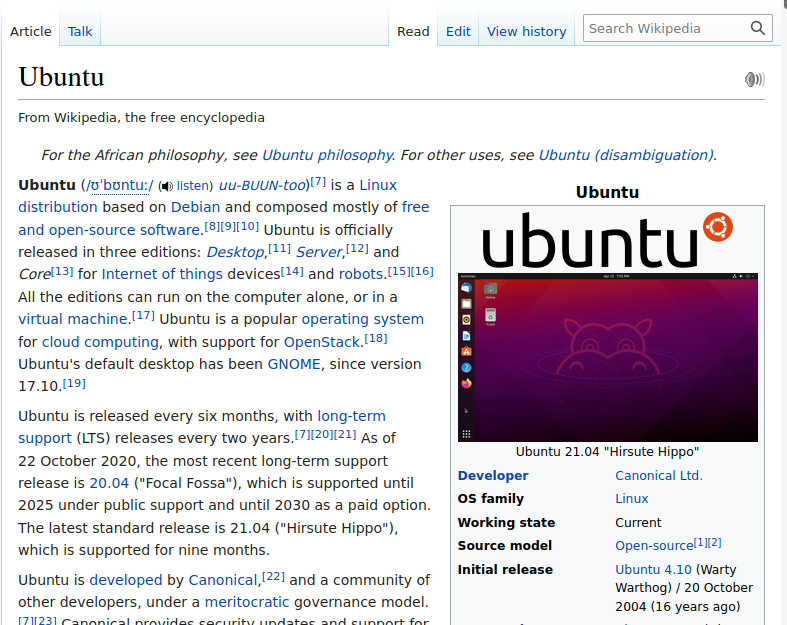Open the View history tab
This screenshot has width=787, height=625.
click(526, 31)
